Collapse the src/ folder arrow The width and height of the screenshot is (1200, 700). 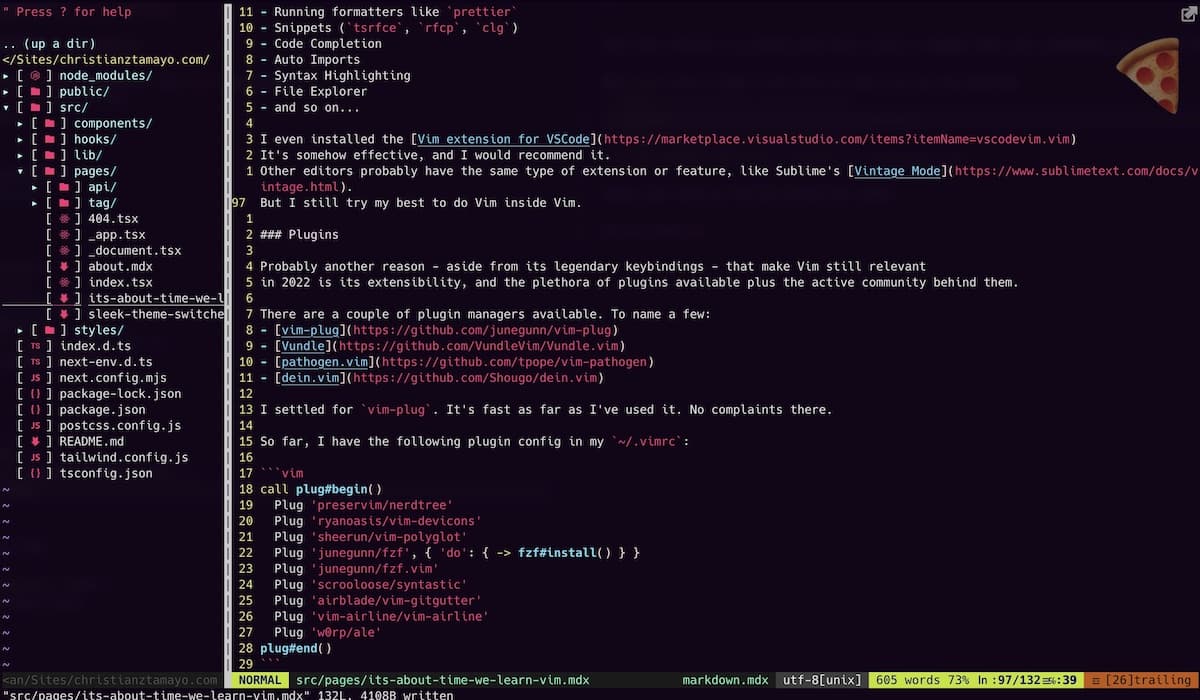point(7,107)
